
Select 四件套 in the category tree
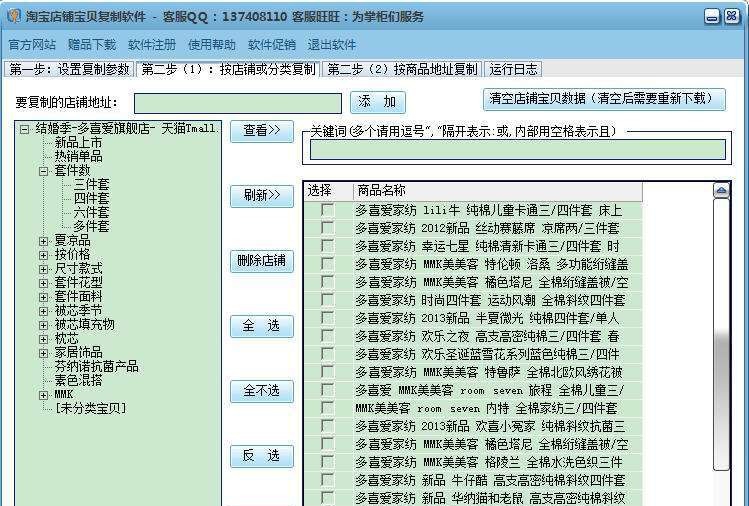(91, 198)
